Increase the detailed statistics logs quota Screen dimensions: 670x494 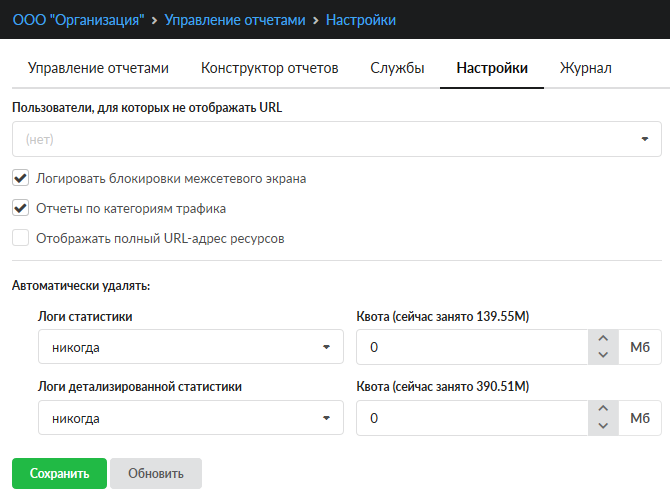point(603,409)
